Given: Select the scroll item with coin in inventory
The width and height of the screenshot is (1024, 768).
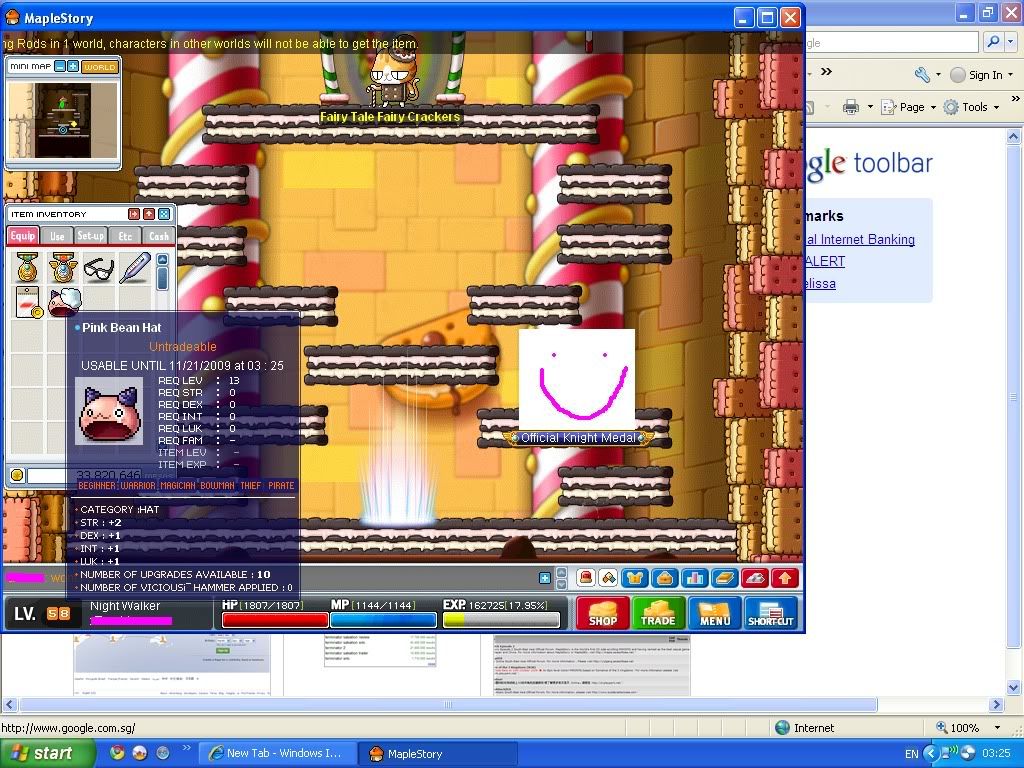Looking at the screenshot, I should [27, 302].
